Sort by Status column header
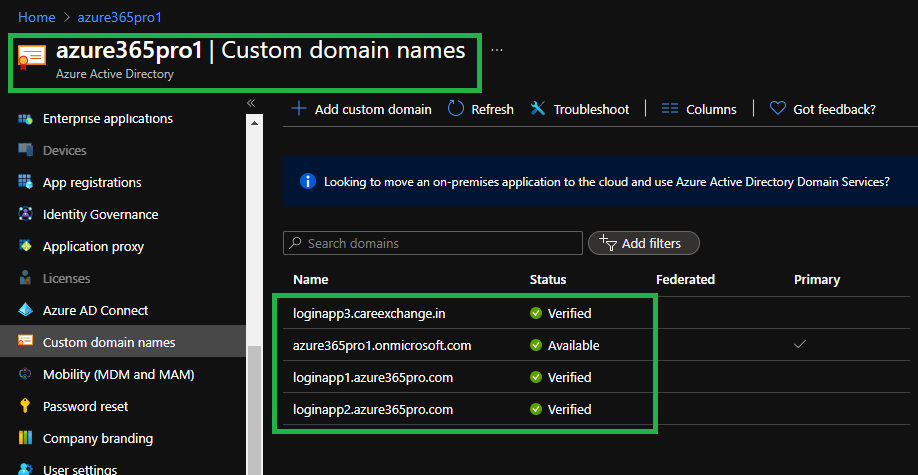The height and width of the screenshot is (475, 918). (x=548, y=279)
